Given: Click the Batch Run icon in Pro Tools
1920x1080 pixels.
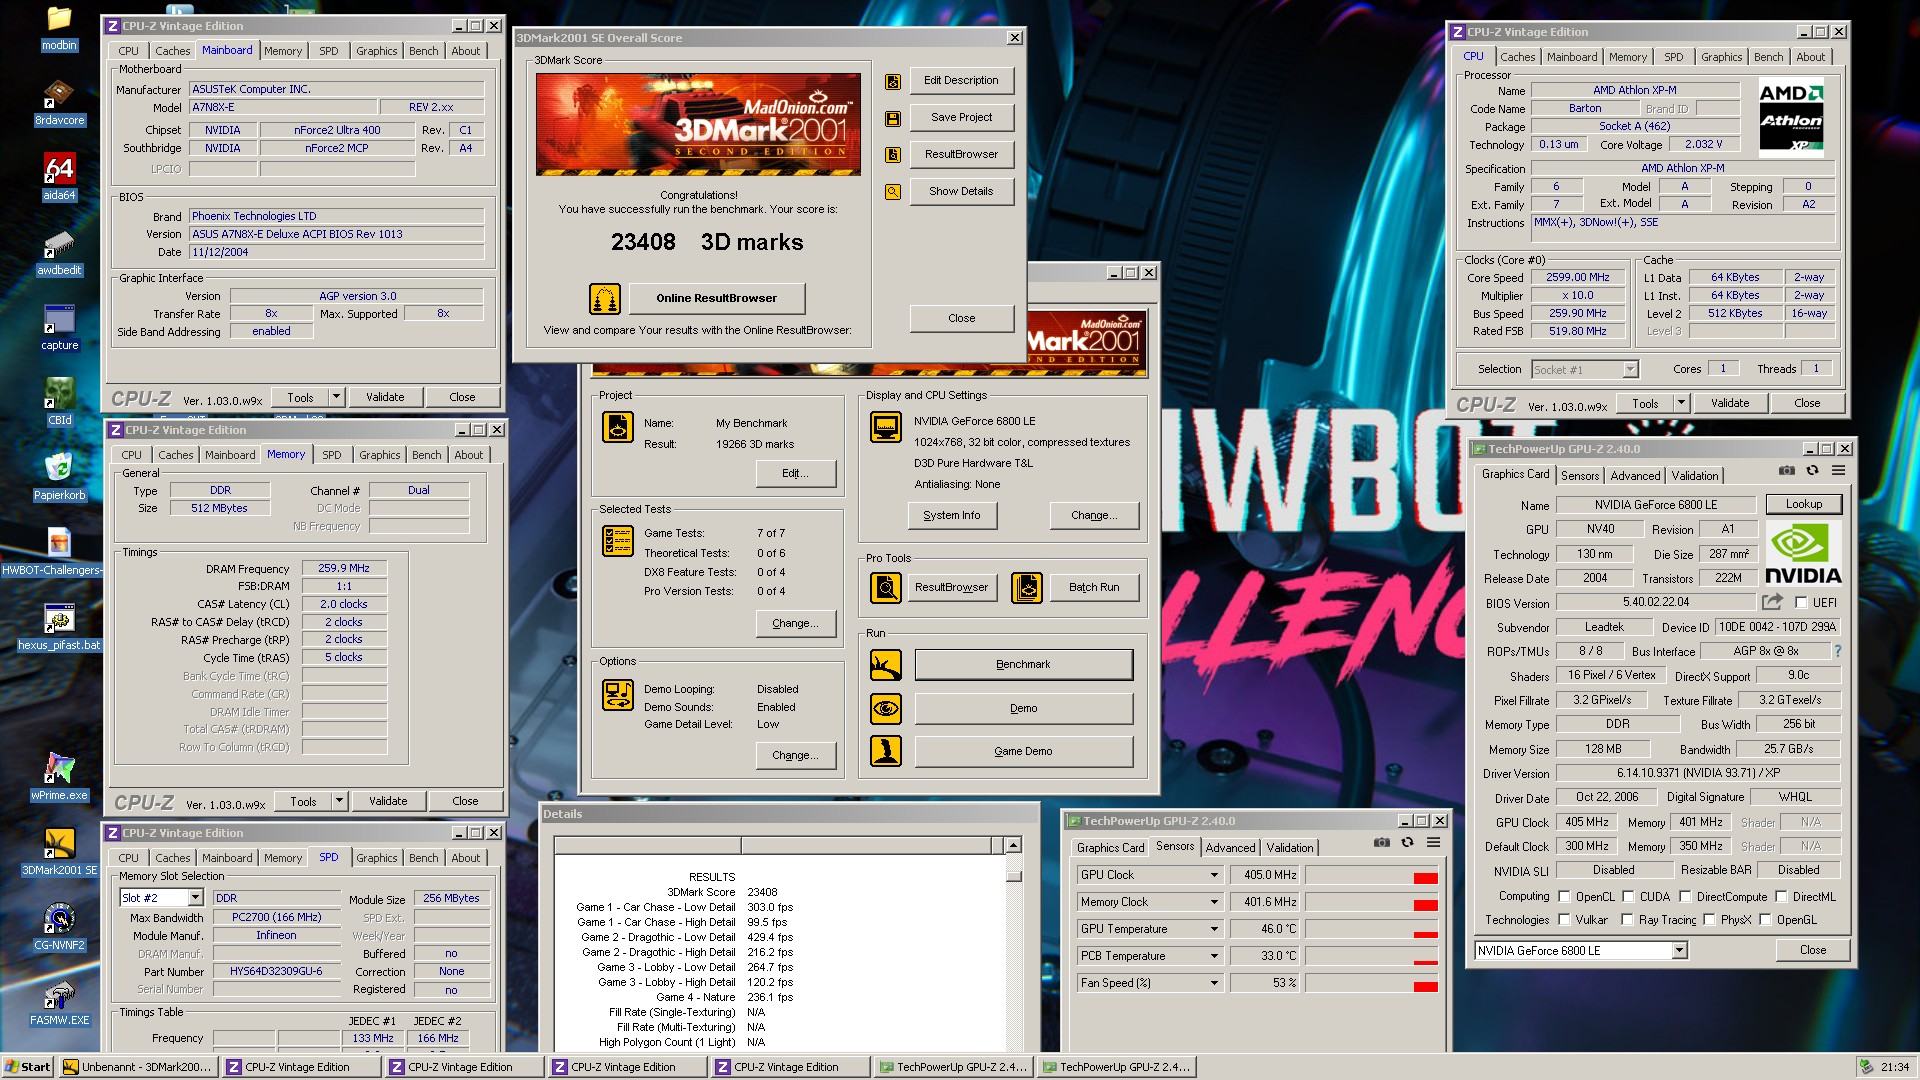Looking at the screenshot, I should [1026, 588].
